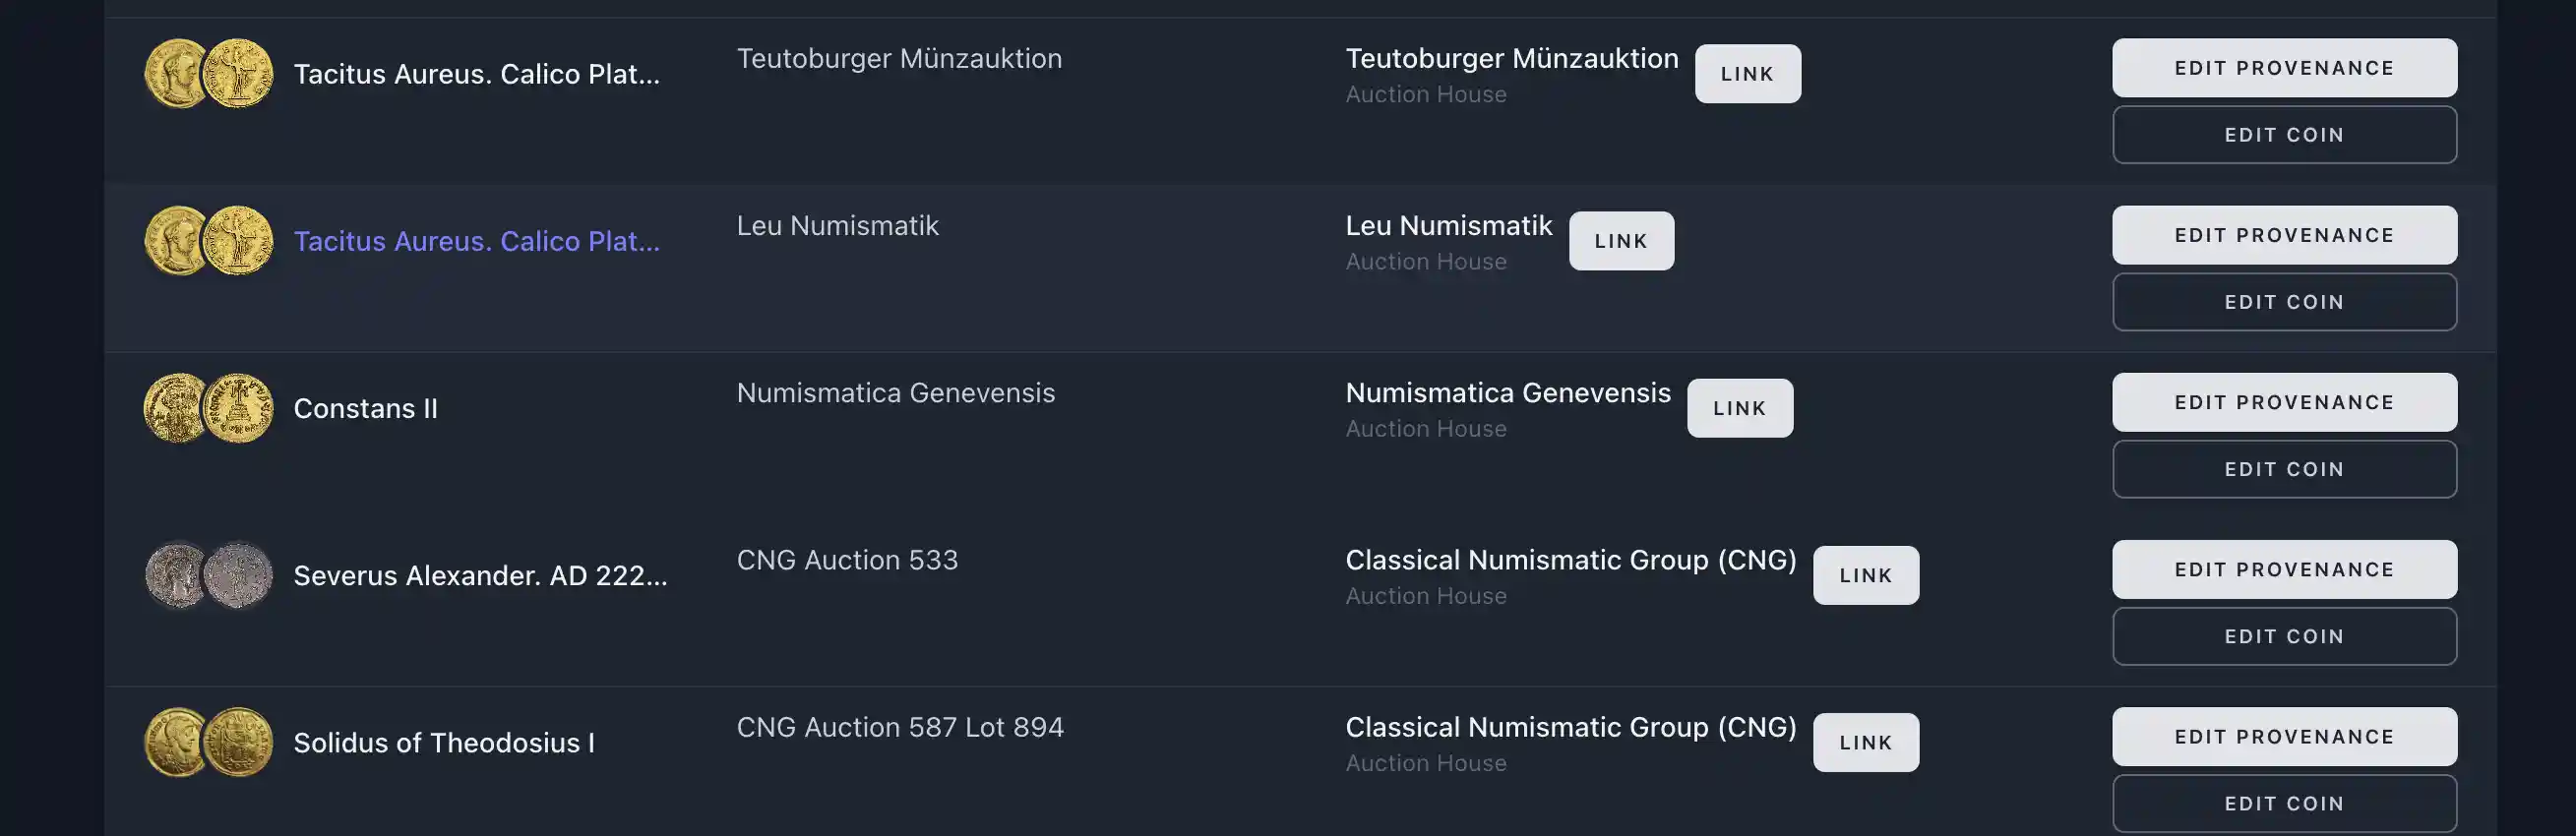Click the bold Teutoburger Münzauktion auction house name
2576x836 pixels.
coord(1511,58)
